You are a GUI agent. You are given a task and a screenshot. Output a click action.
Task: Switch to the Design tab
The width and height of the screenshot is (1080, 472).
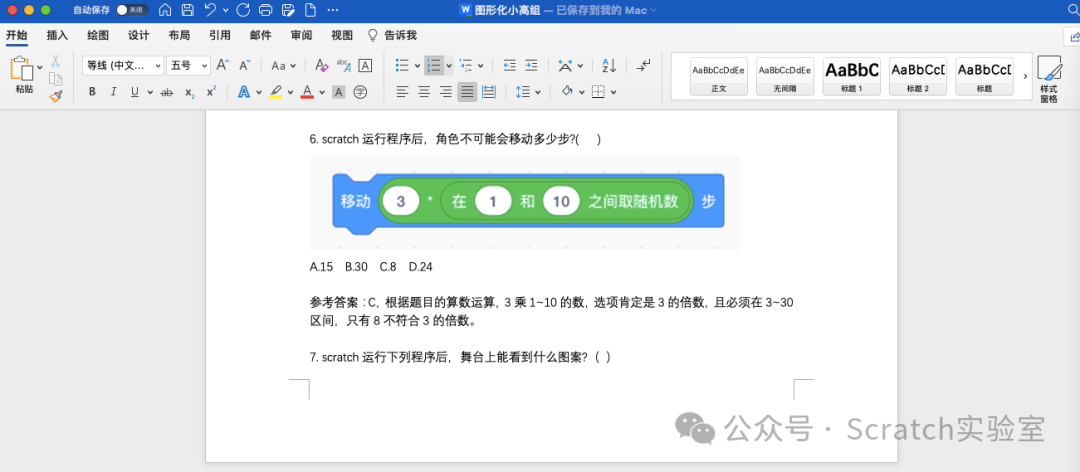[138, 36]
